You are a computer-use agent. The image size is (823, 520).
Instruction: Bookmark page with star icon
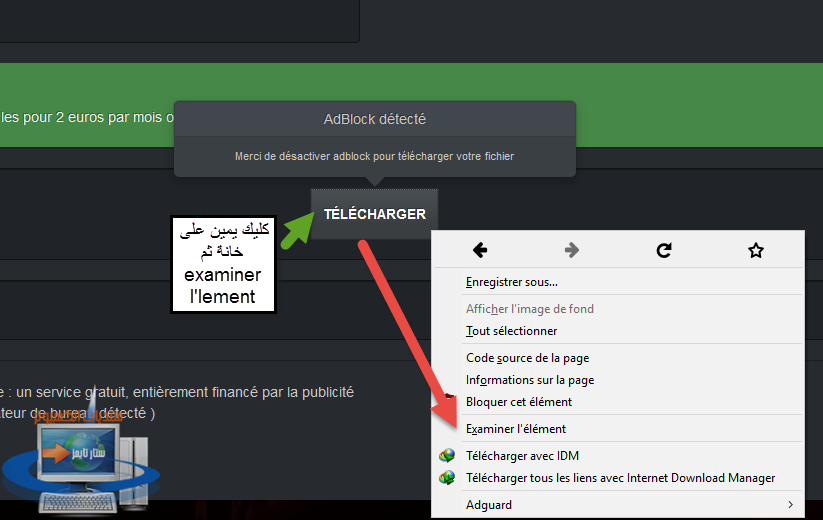click(x=756, y=250)
